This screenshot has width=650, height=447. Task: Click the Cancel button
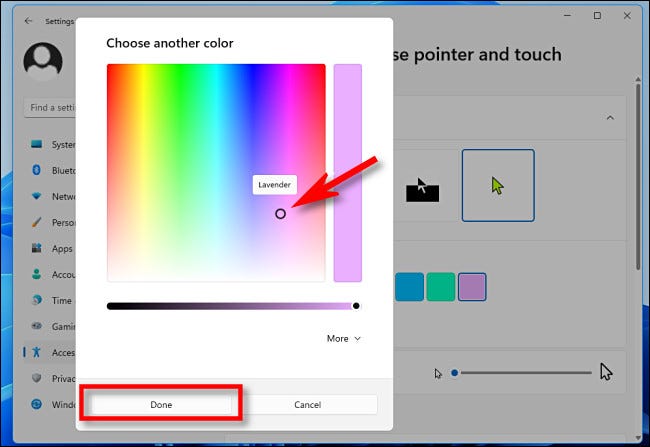pos(307,404)
